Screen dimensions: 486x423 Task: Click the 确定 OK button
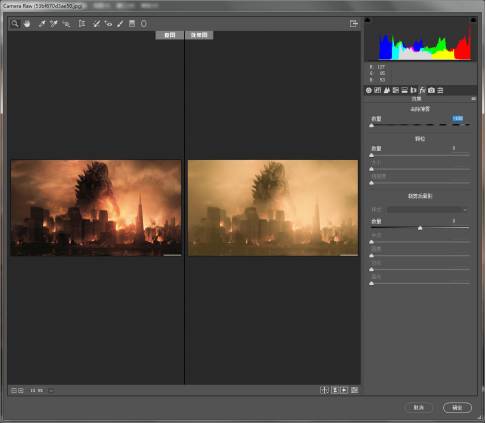(457, 407)
